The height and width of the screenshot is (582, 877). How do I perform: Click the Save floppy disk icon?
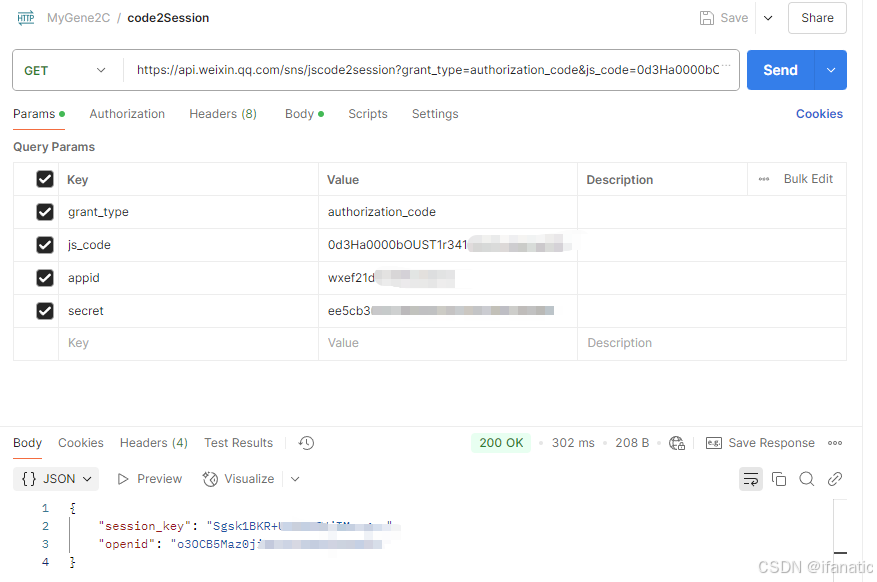(706, 18)
